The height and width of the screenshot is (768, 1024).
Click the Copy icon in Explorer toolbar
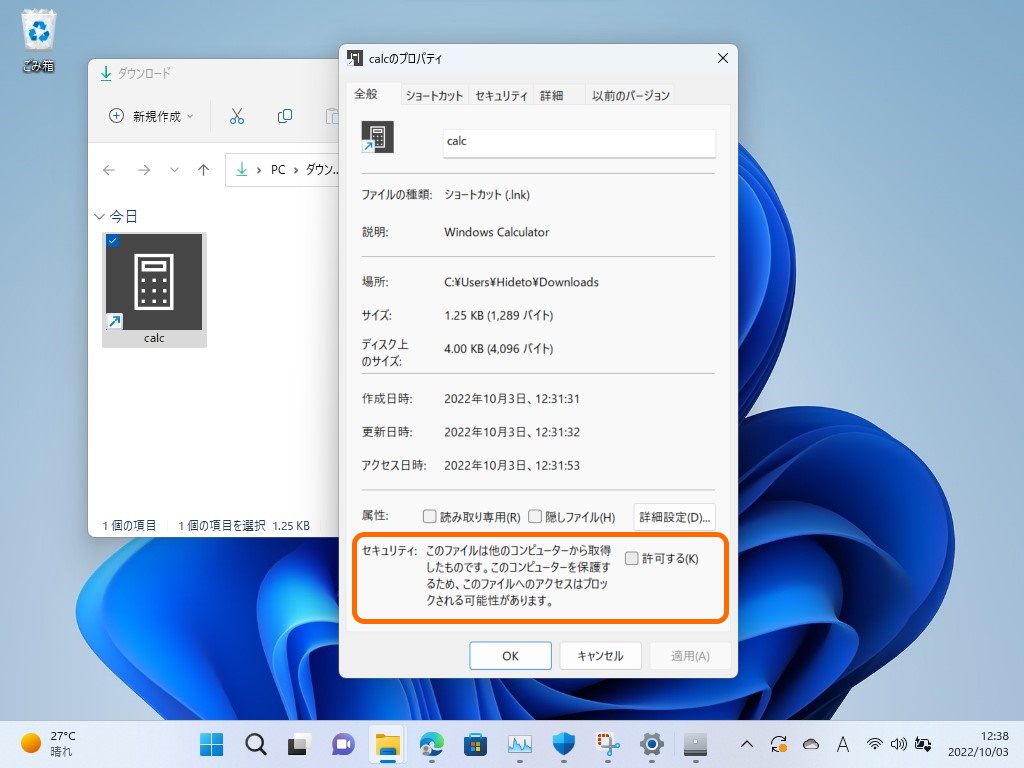285,116
